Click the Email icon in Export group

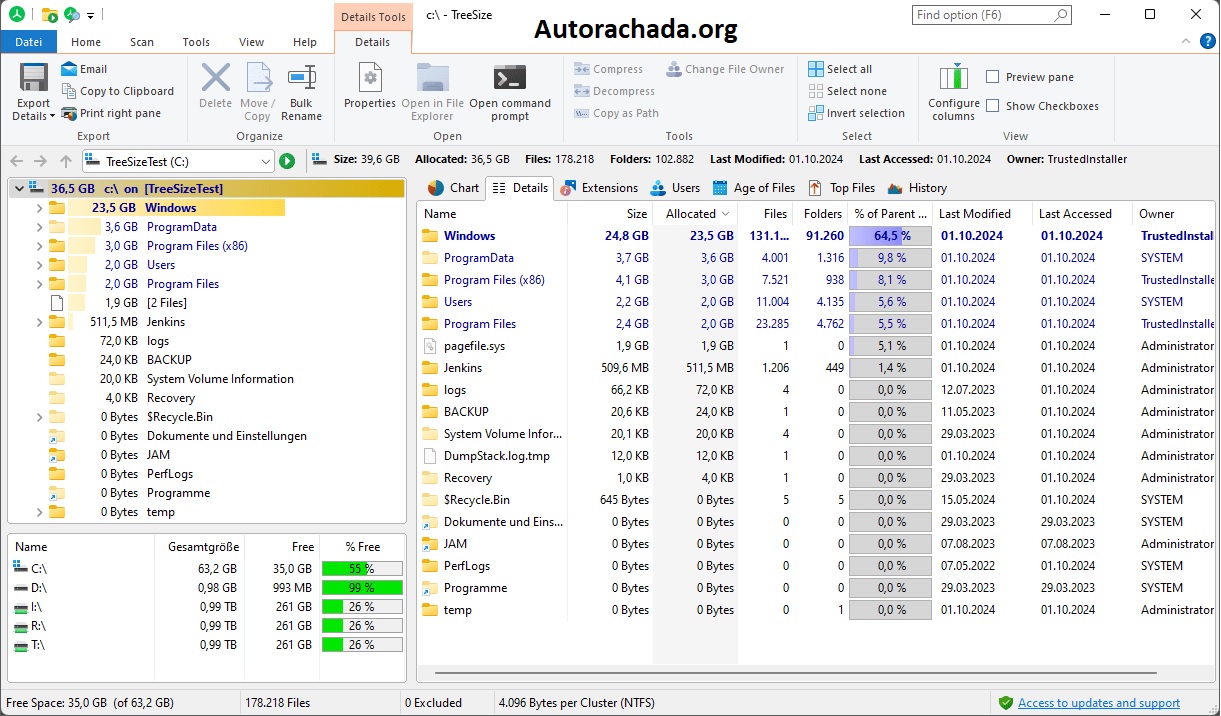click(69, 69)
